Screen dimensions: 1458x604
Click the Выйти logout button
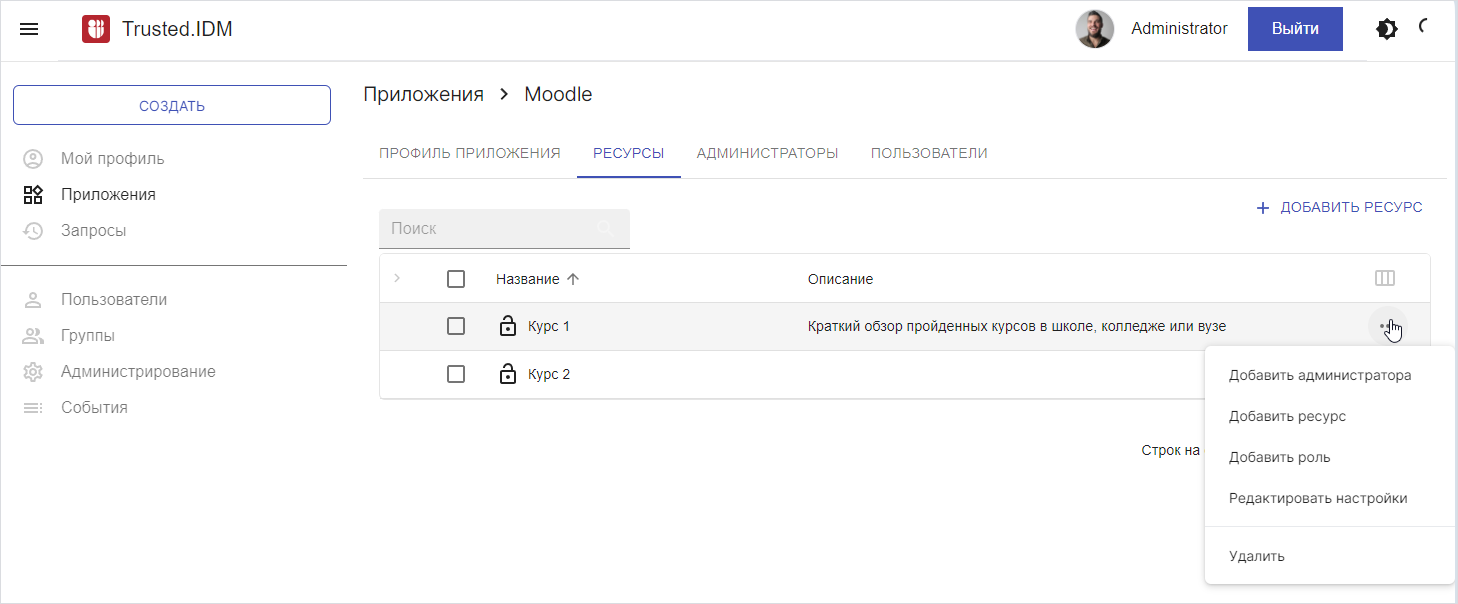[x=1295, y=29]
